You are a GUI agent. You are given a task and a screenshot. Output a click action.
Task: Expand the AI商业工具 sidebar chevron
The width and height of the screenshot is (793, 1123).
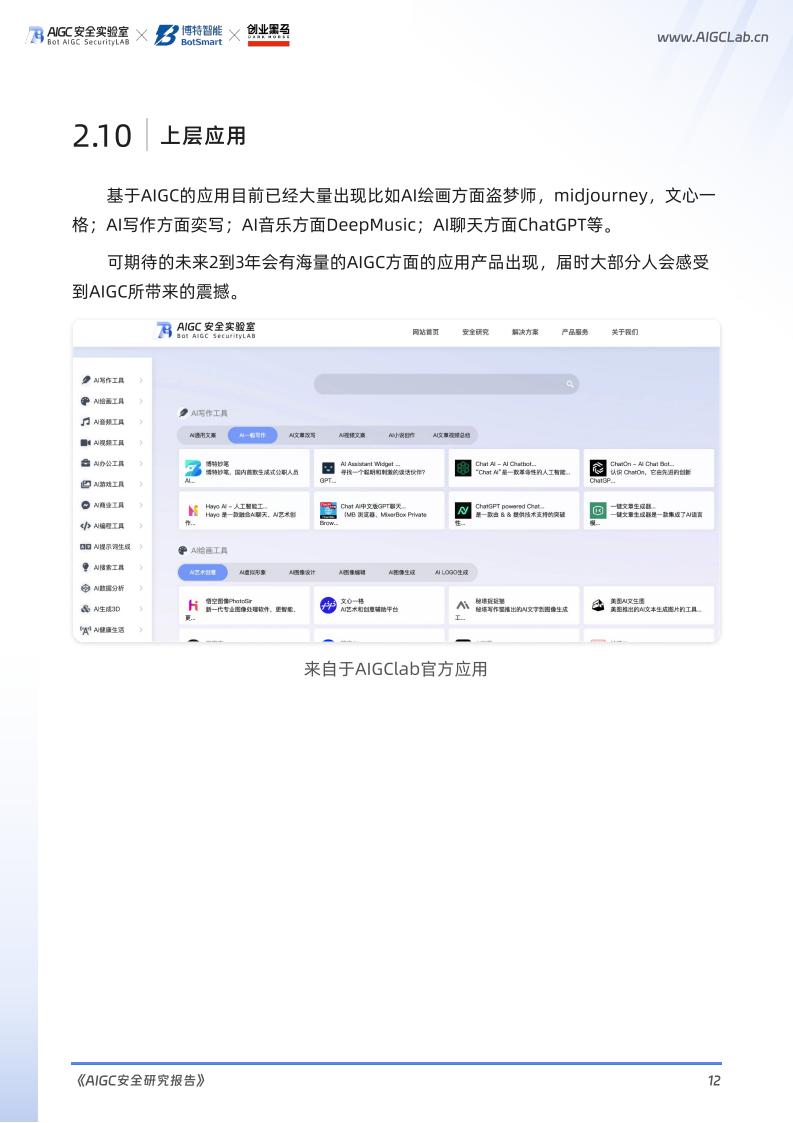click(141, 505)
